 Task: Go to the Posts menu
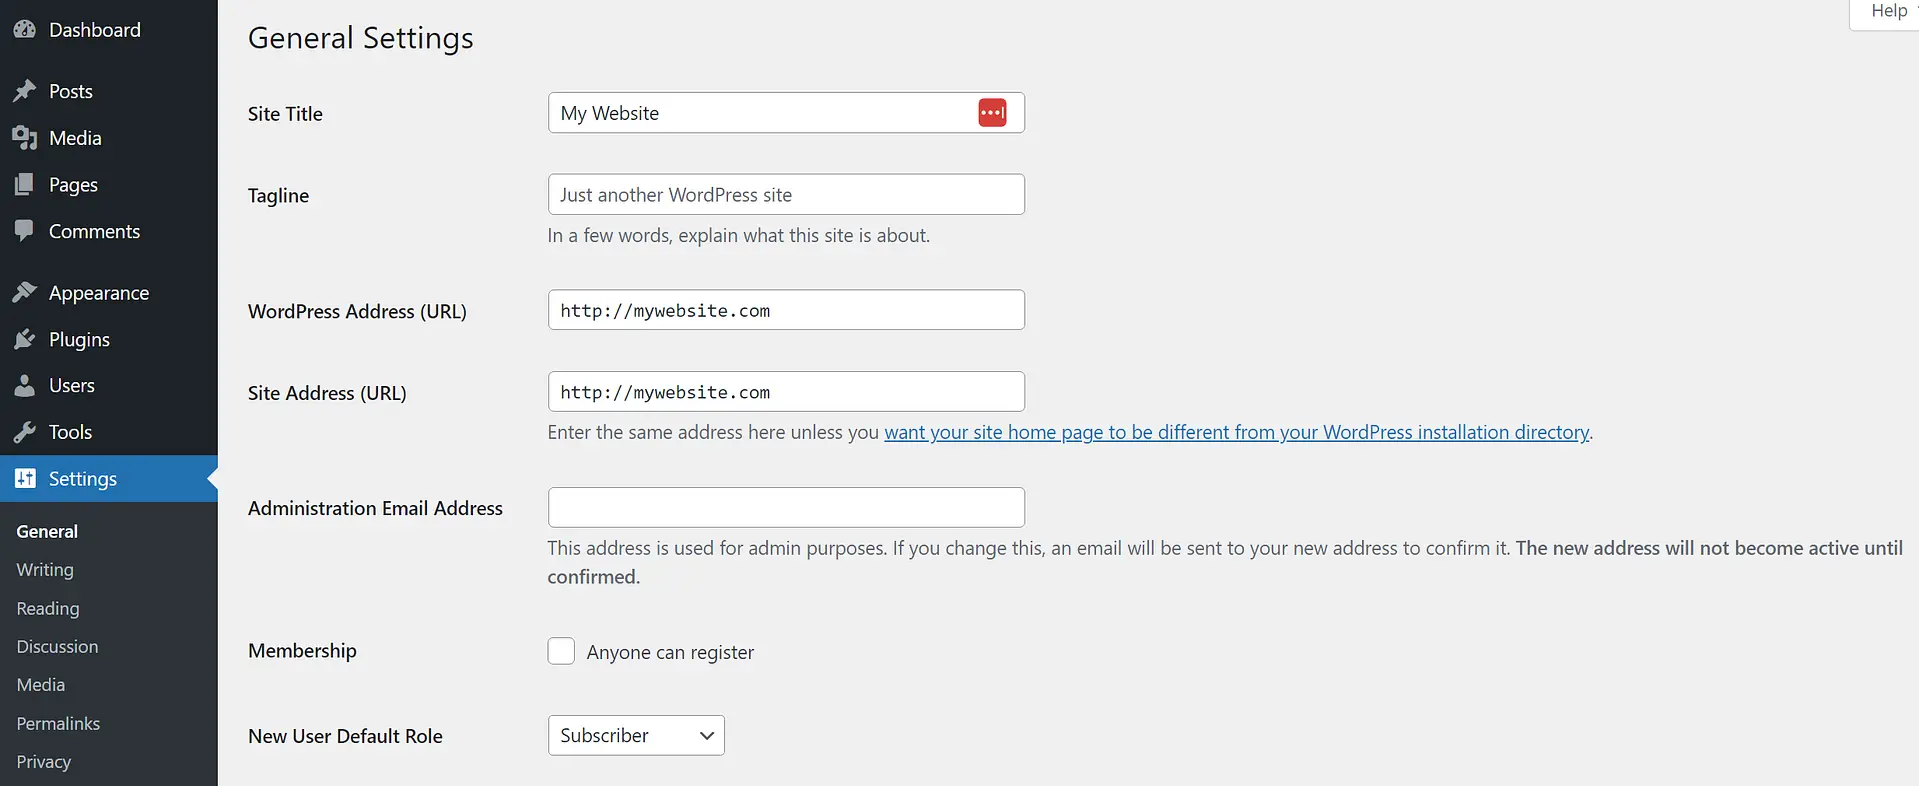pos(108,91)
